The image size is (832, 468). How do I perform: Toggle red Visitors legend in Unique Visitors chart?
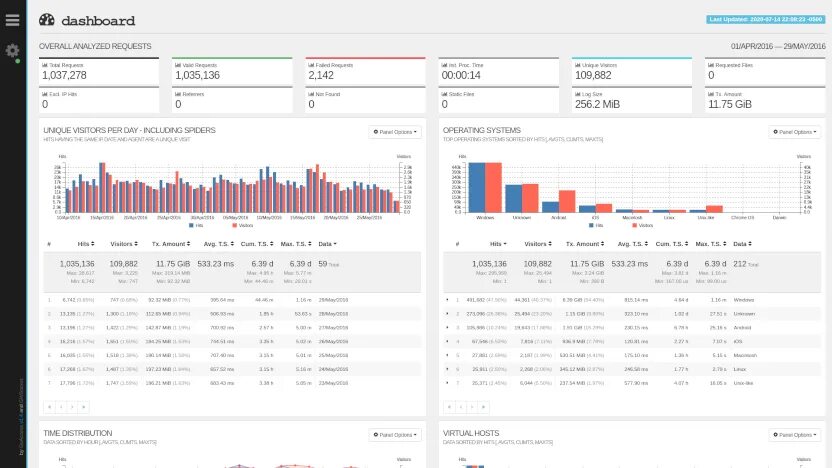pyautogui.click(x=243, y=226)
